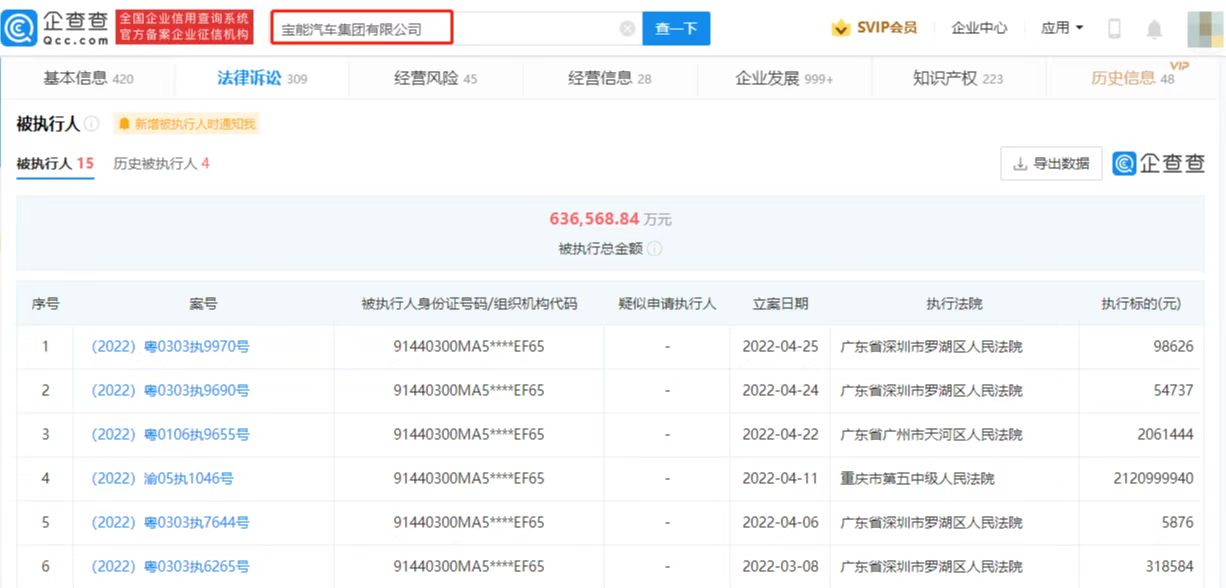Expand the 应用 dropdown

point(1062,28)
